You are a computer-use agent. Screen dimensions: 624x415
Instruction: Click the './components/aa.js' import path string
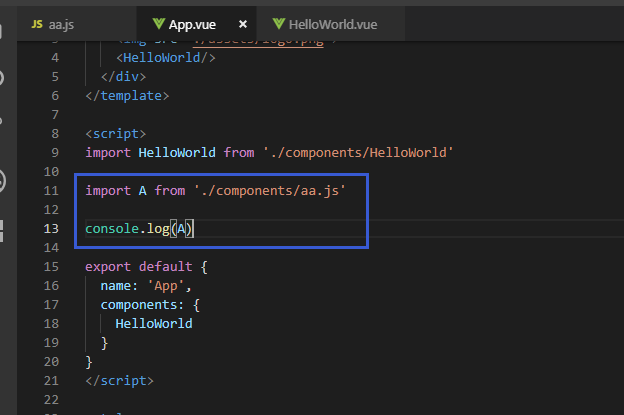click(270, 191)
